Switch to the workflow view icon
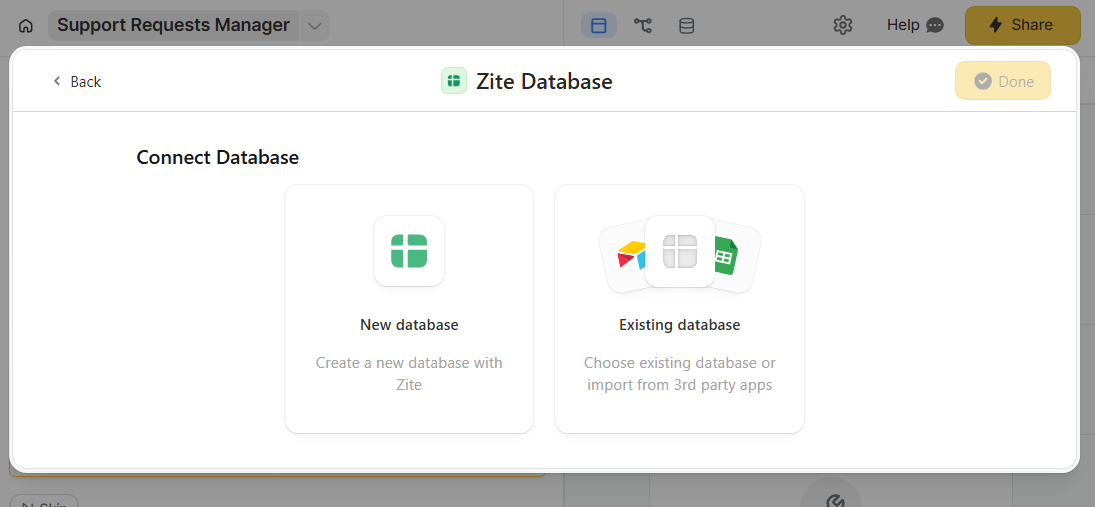Screen dimensions: 1095x507 pos(642,26)
